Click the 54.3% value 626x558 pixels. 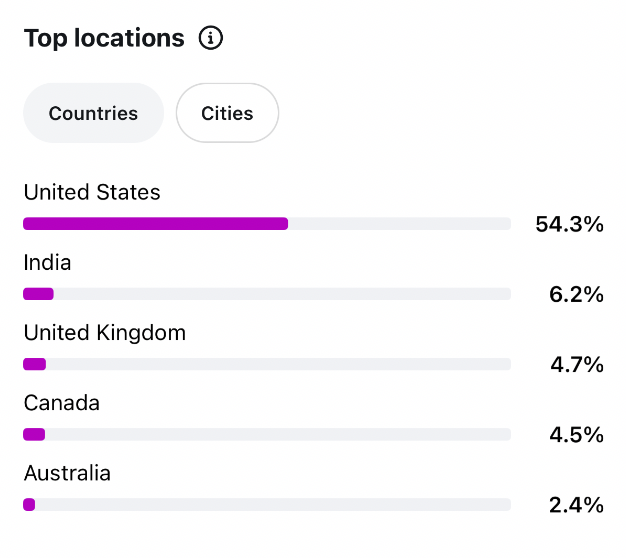click(569, 224)
